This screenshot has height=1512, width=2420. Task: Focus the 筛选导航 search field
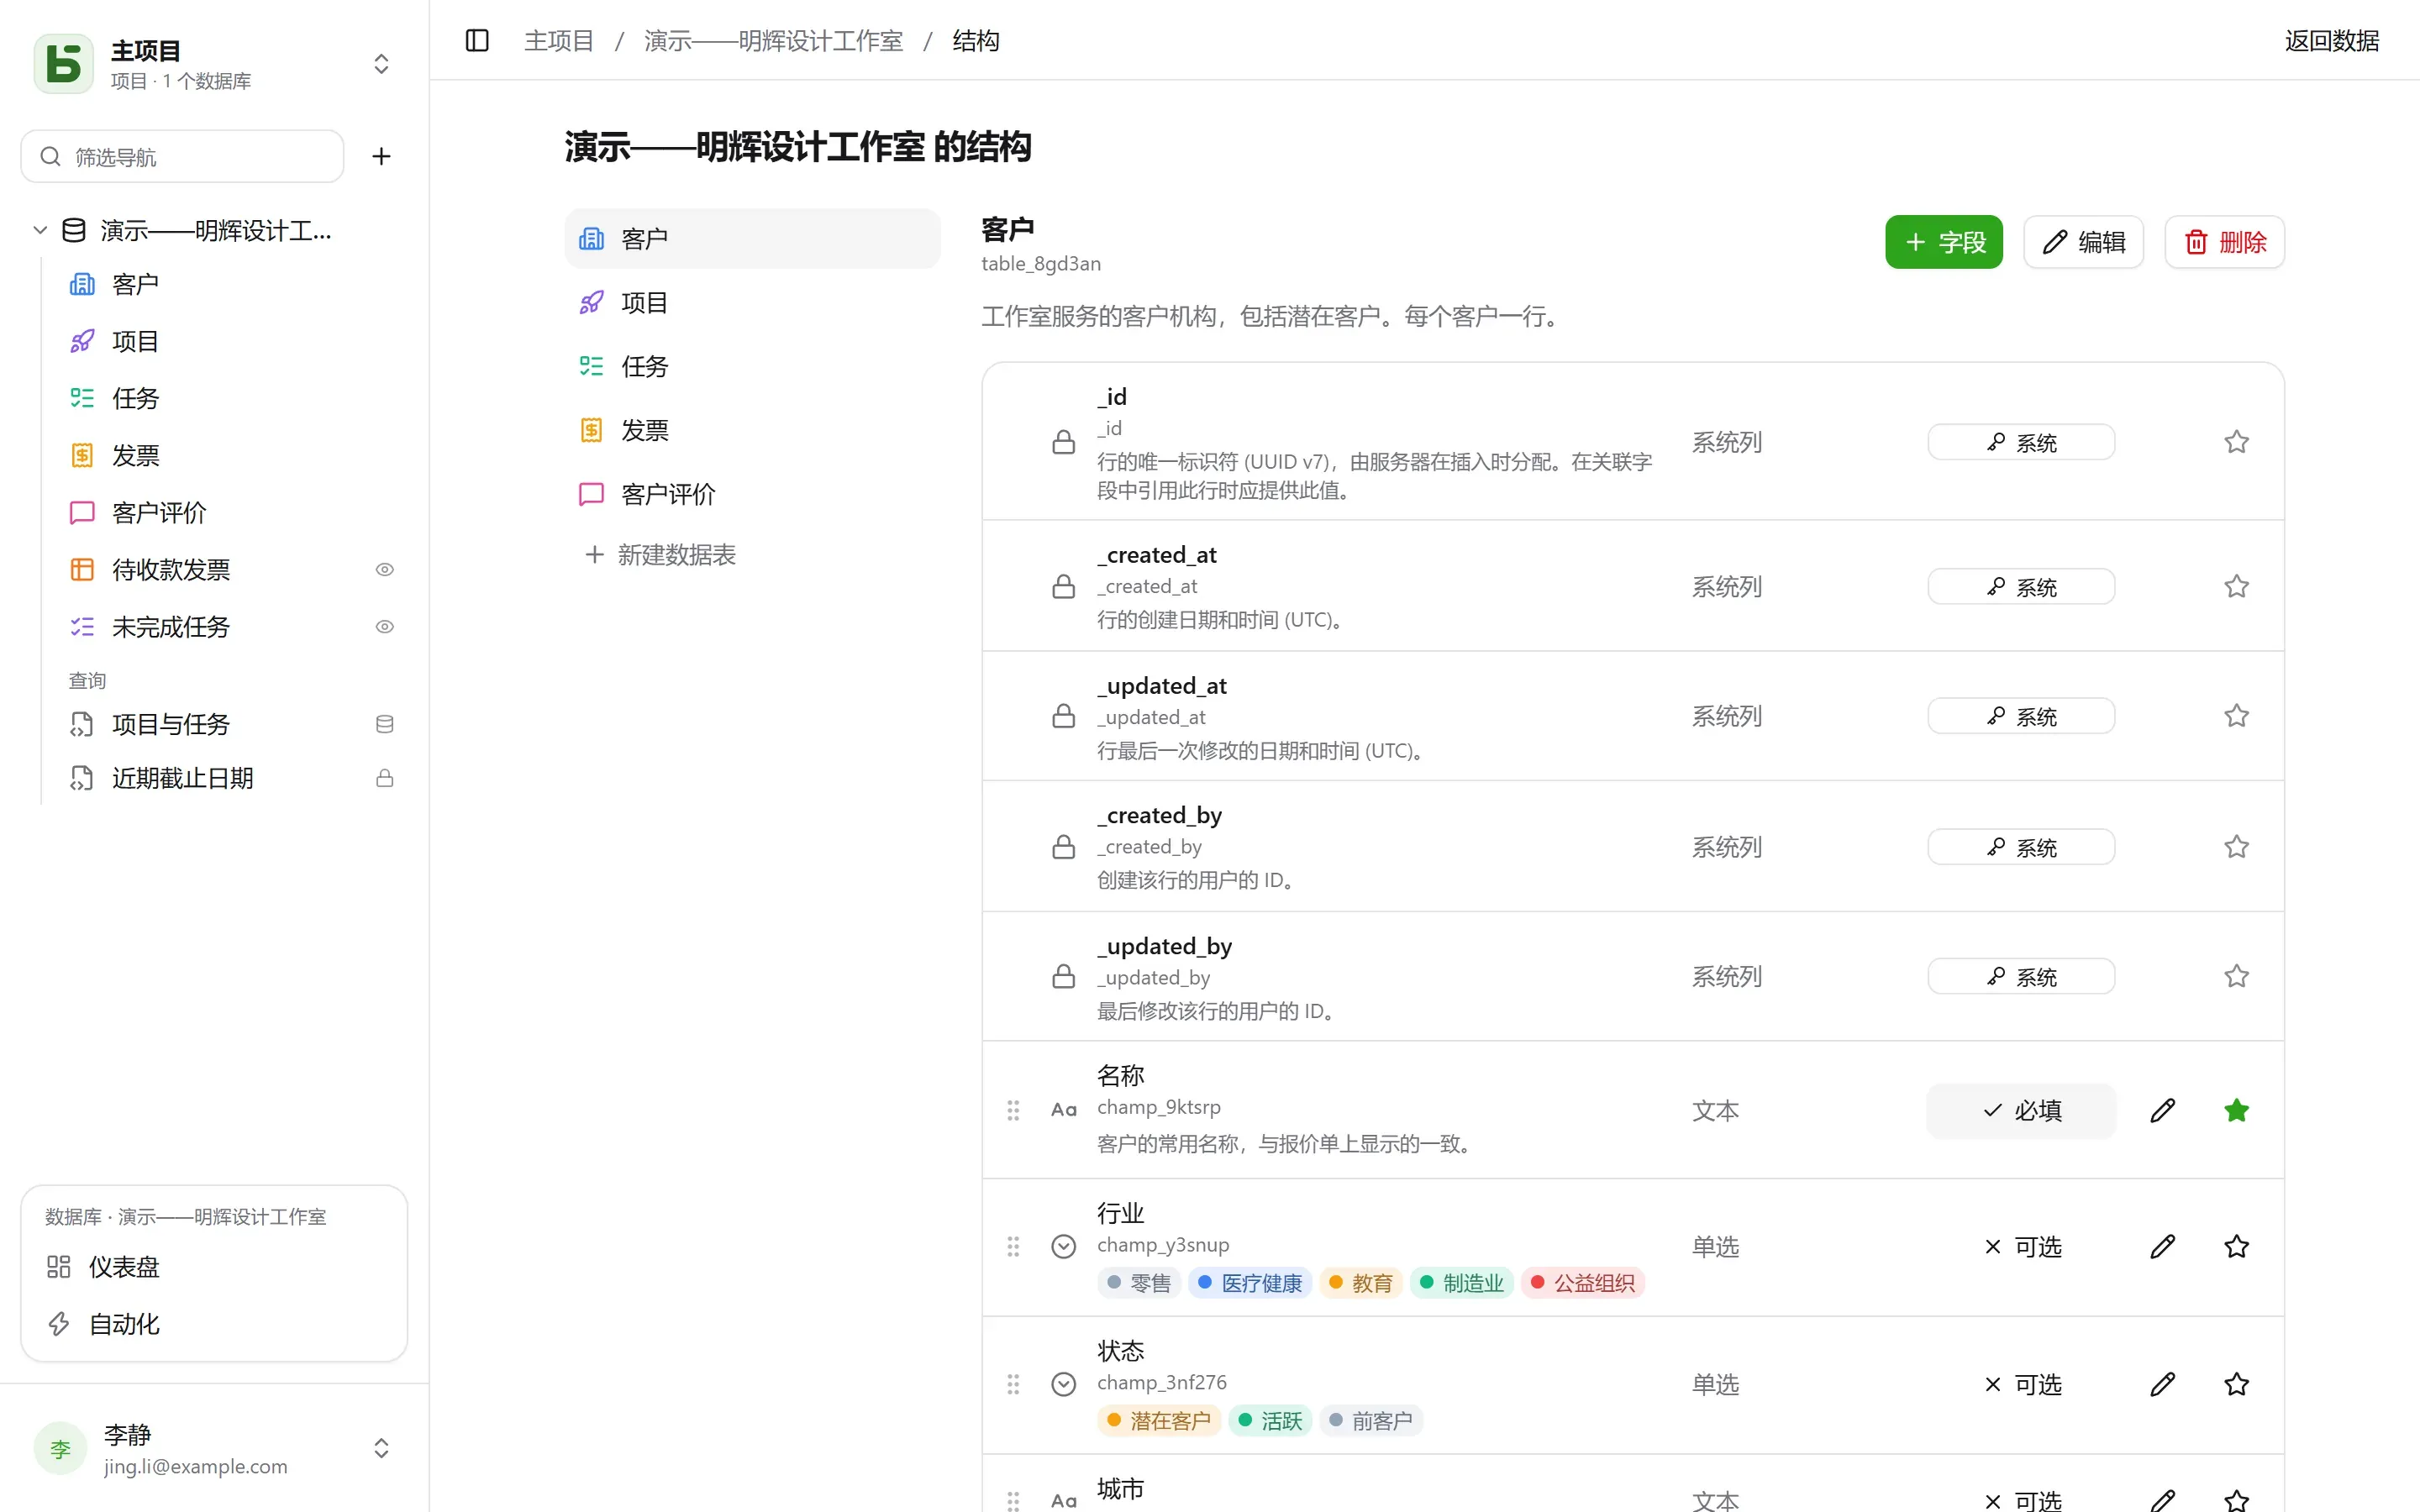click(182, 156)
